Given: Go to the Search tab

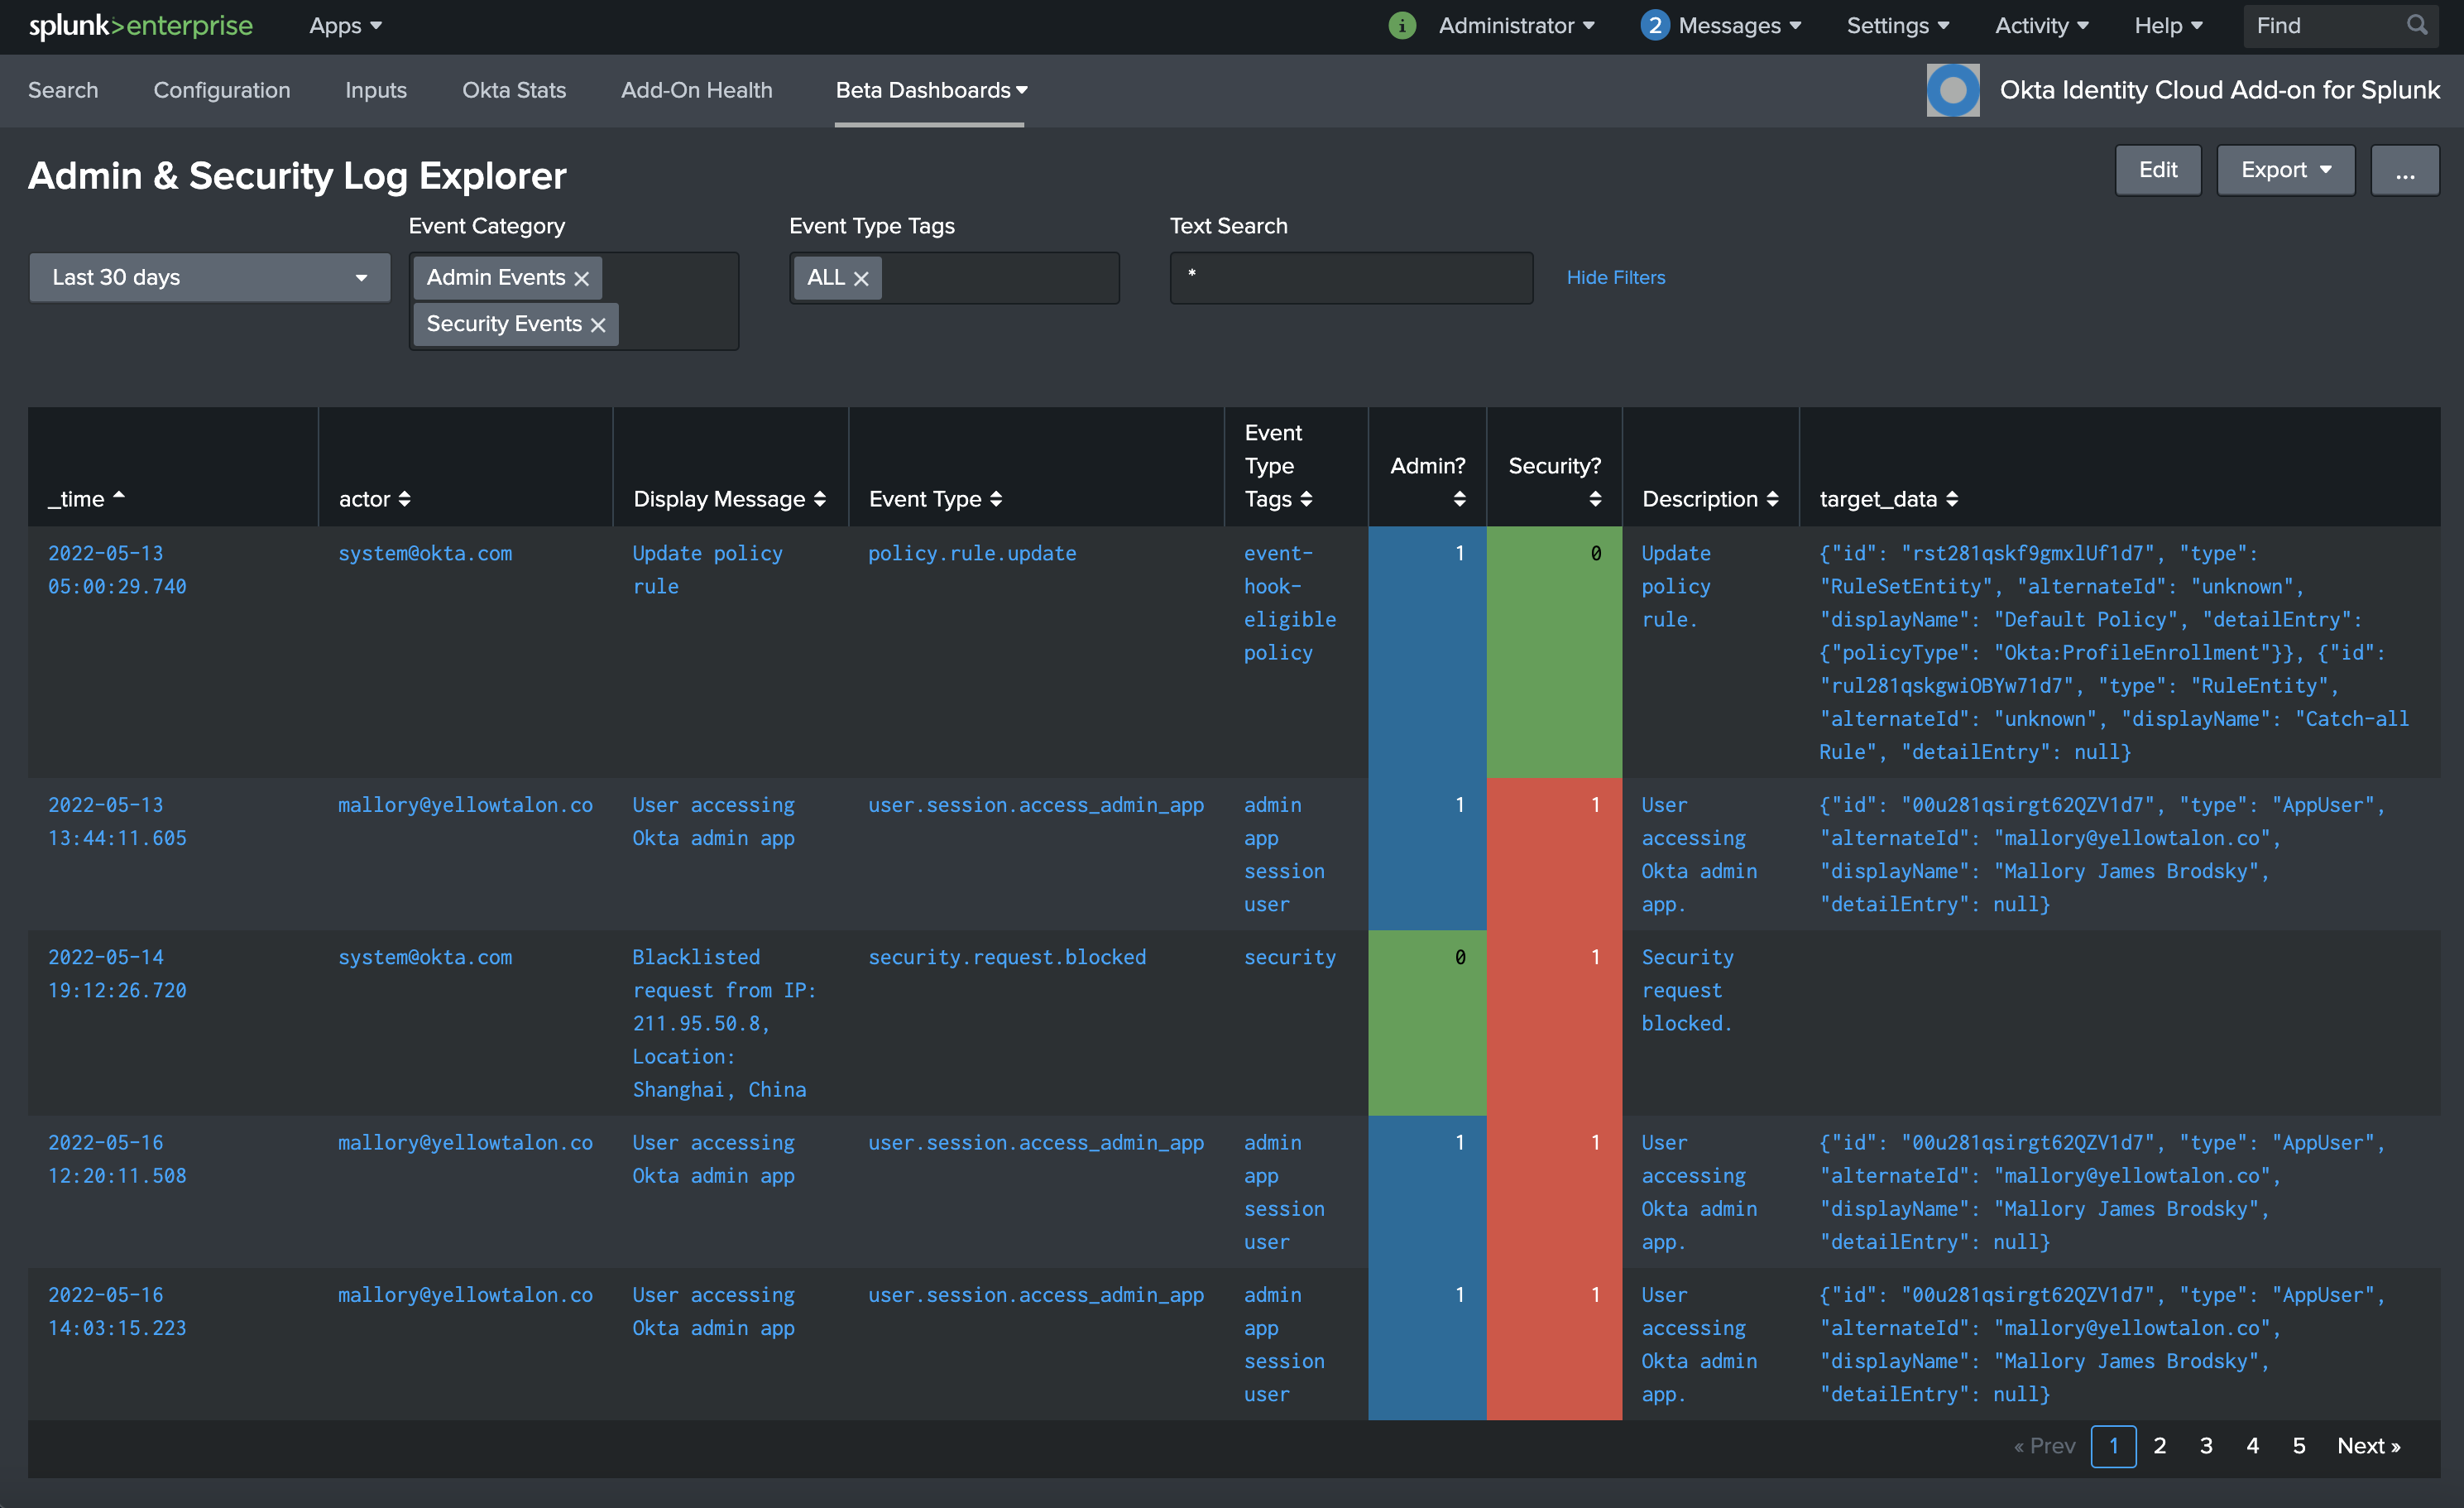Looking at the screenshot, I should 63,90.
